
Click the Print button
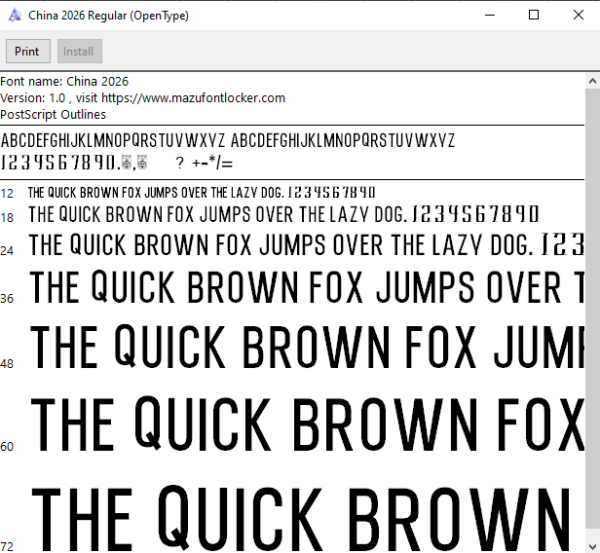click(28, 51)
